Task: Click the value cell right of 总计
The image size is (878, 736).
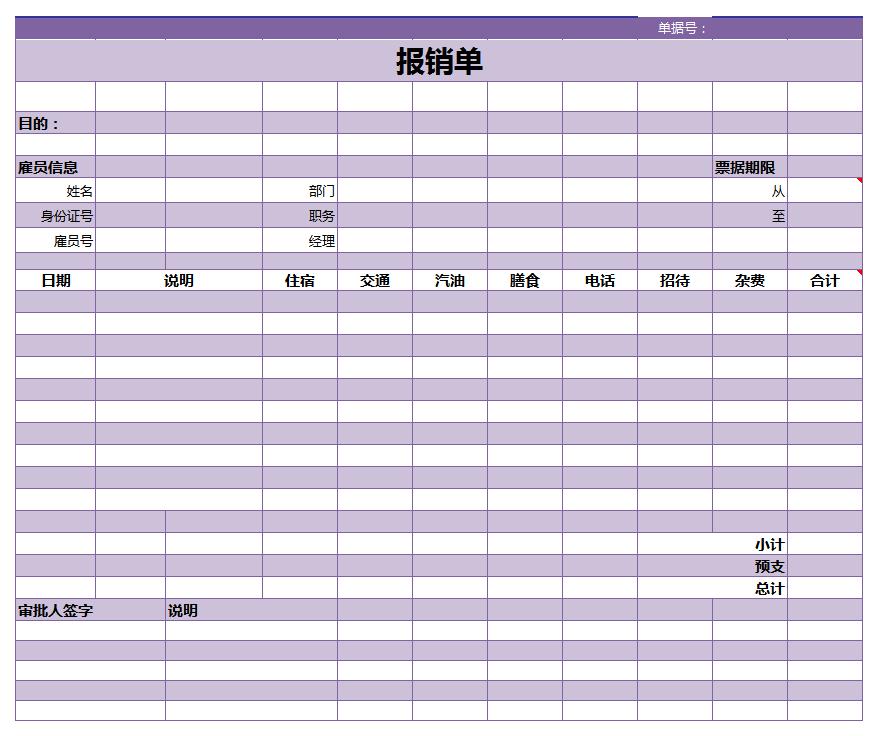Action: point(824,588)
